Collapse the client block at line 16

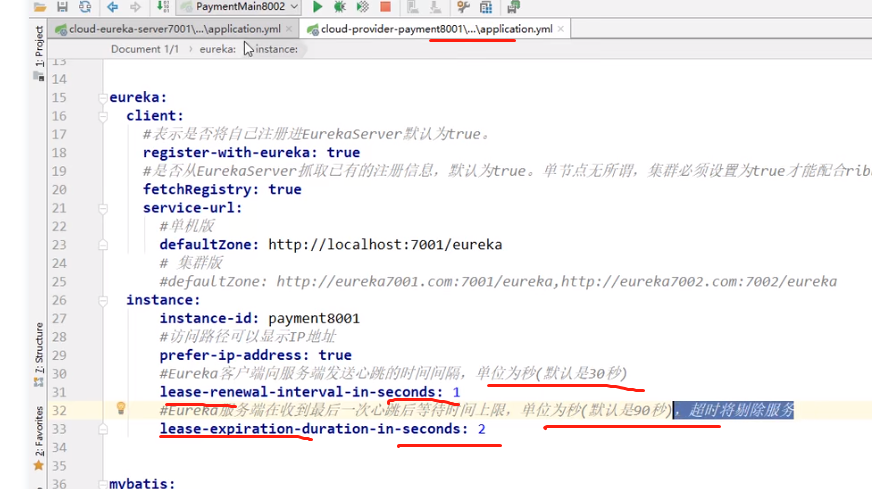(103, 116)
